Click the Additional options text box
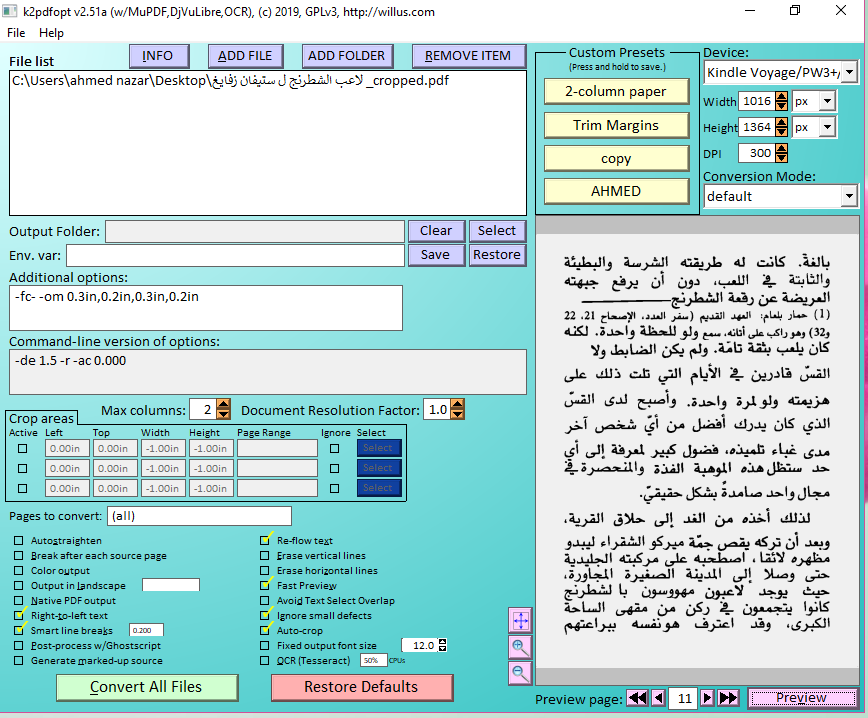Viewport: 868px width, 718px height. pyautogui.click(x=206, y=308)
